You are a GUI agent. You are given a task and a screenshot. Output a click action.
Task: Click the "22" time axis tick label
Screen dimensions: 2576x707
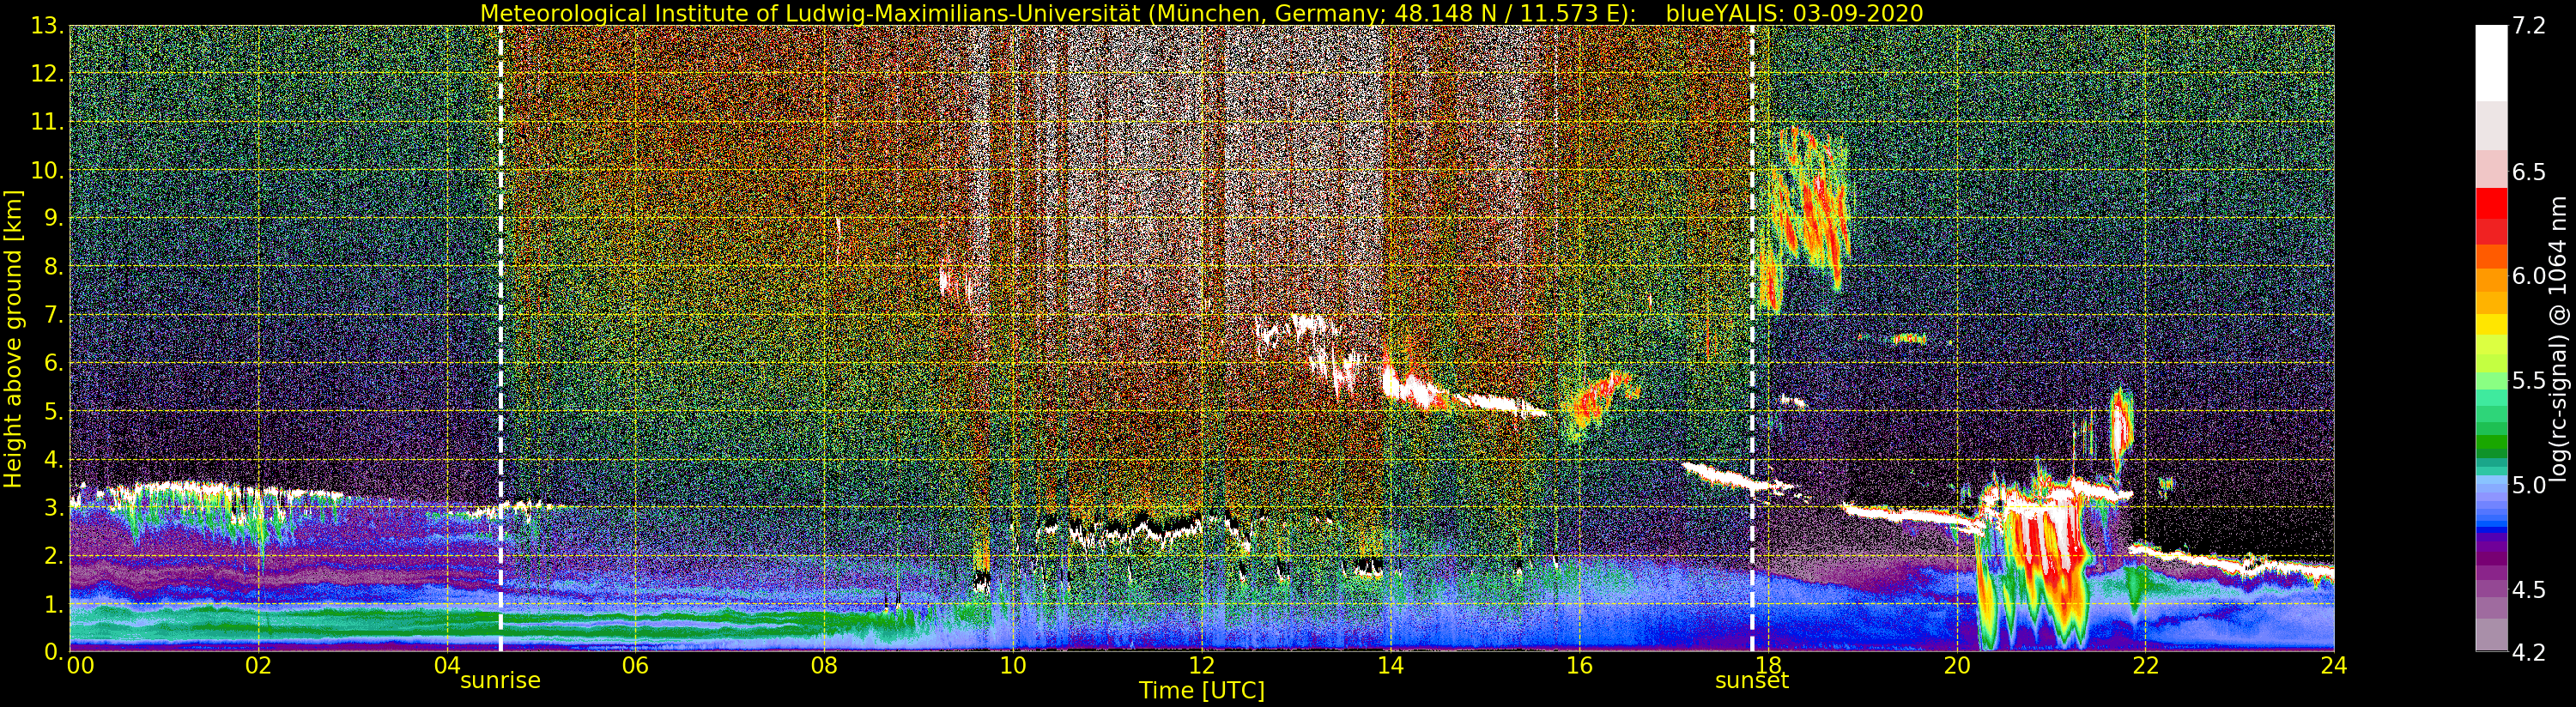point(2145,666)
